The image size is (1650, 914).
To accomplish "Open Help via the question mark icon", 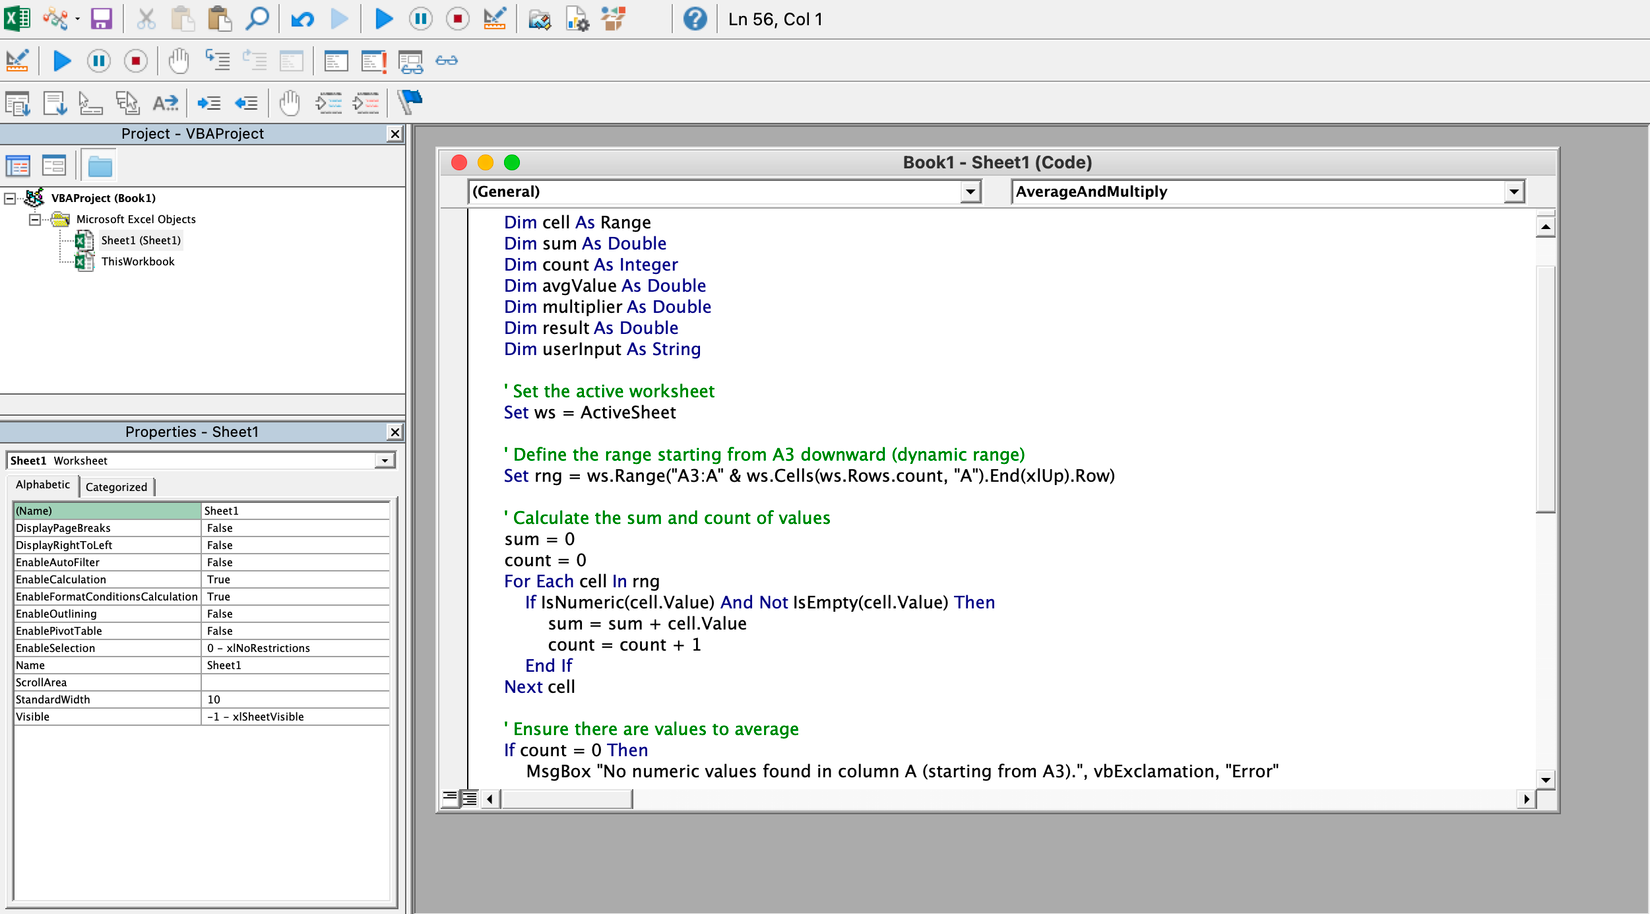I will 695,19.
